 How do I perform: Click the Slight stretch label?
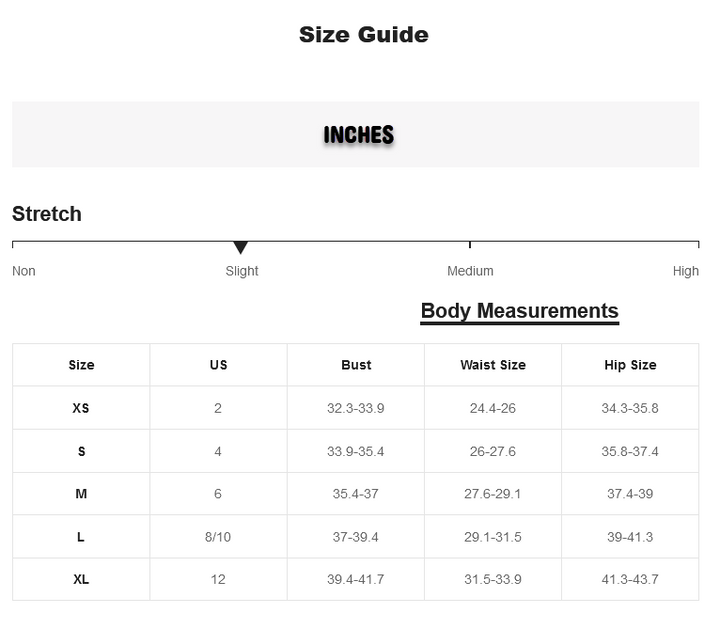pos(242,271)
